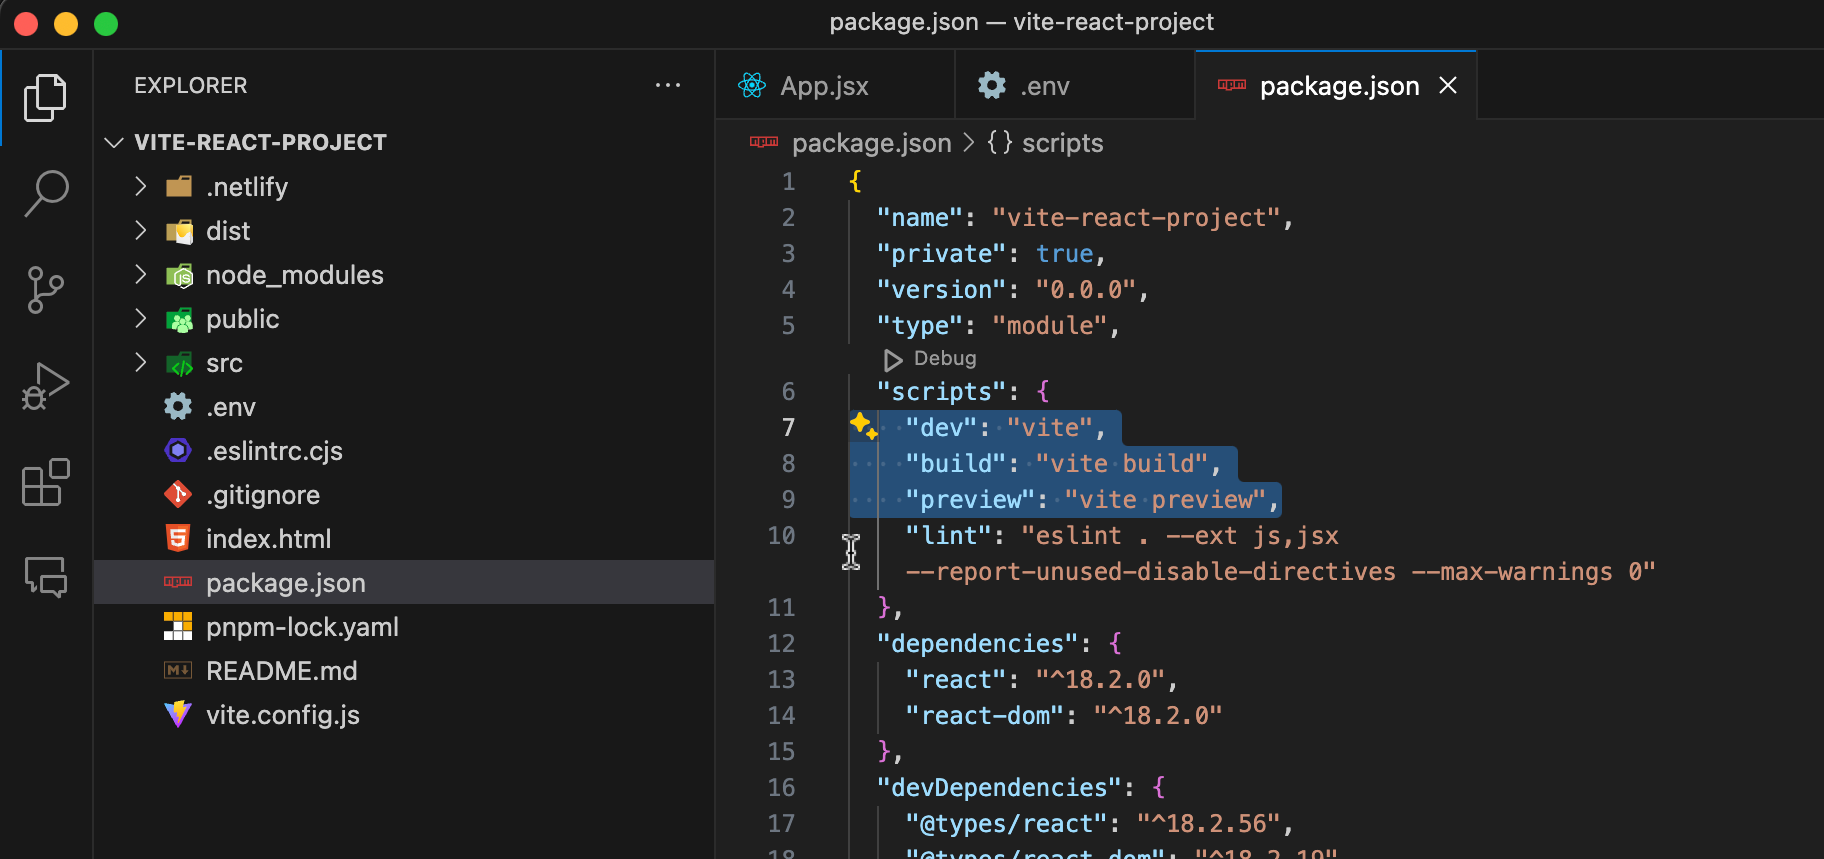This screenshot has width=1824, height=859.
Task: Click the "devDependencies" key on line 16
Action: (1000, 787)
